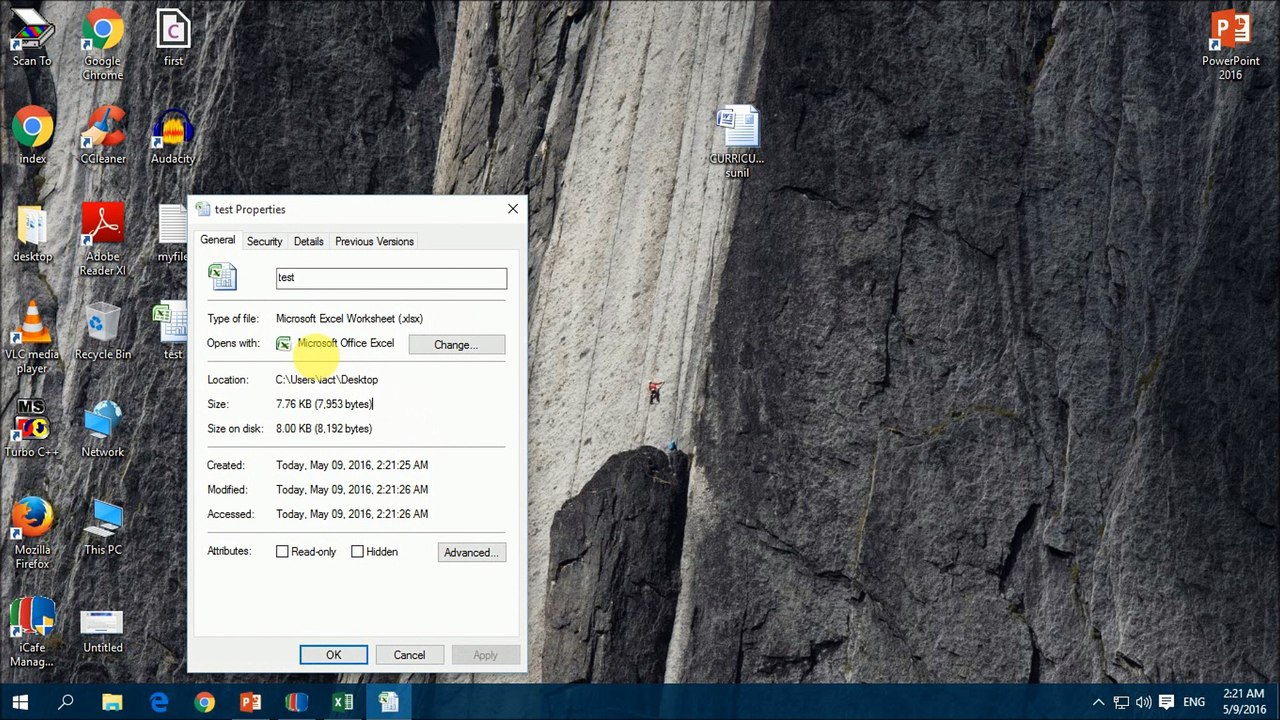
Task: Click the size value '7.76 KB (7,953 bytes)'
Action: (x=324, y=404)
